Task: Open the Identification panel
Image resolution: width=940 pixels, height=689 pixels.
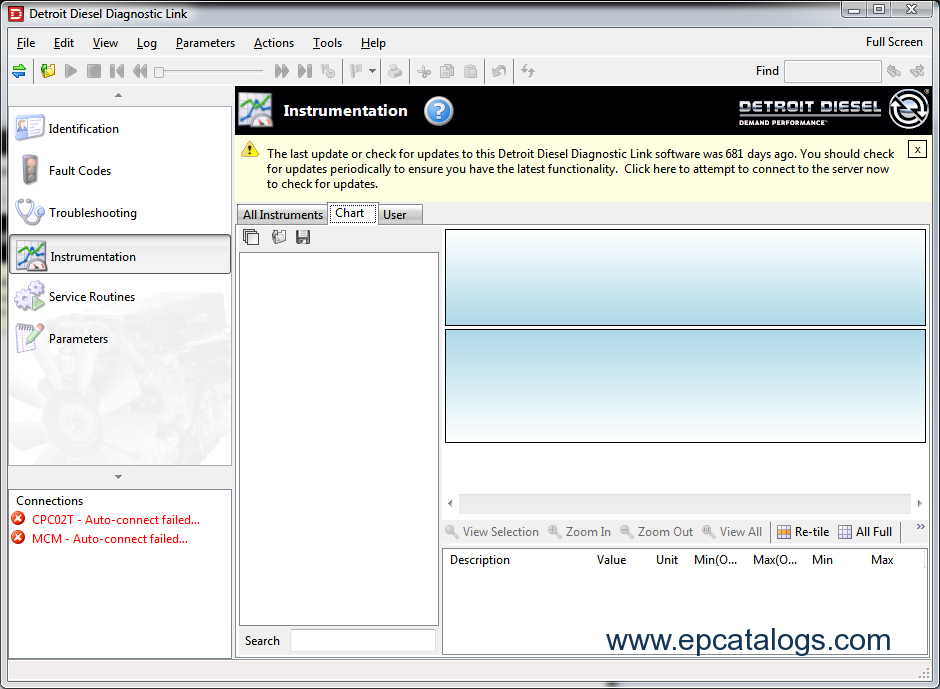Action: coord(120,128)
